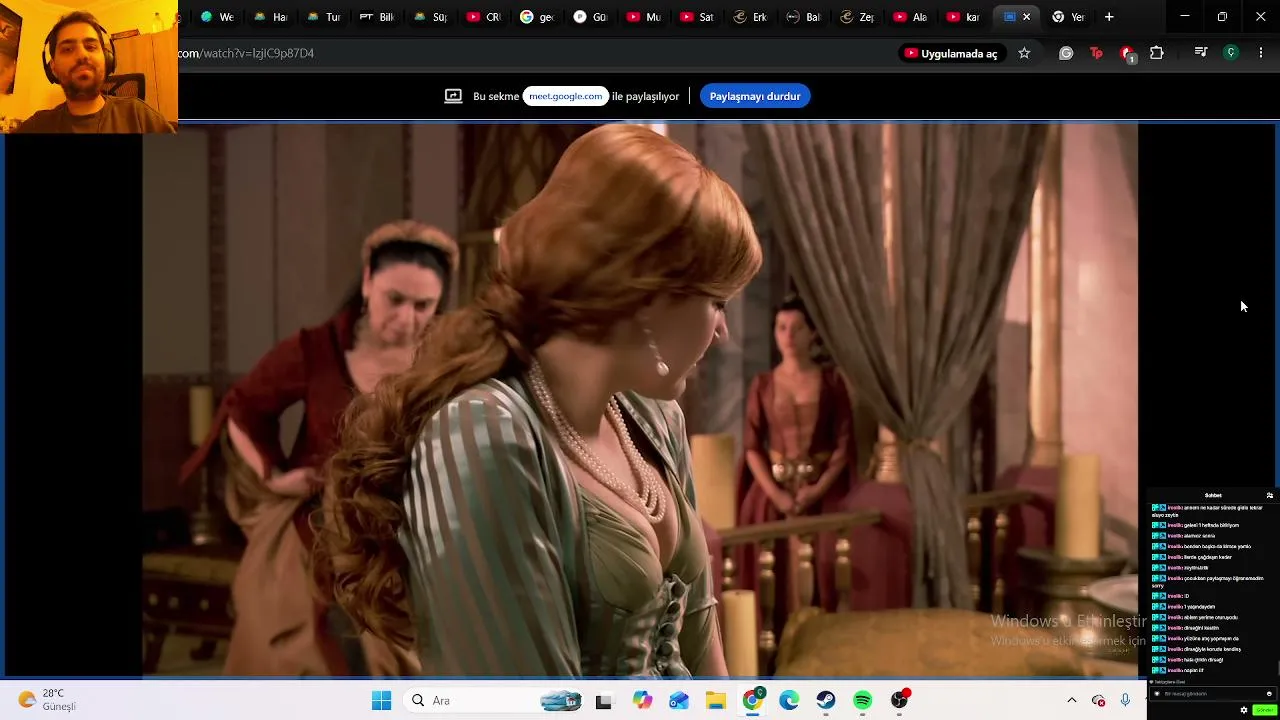Switch to the 'Süş' tab
Screen dimensions: 1280x720
click(430, 17)
